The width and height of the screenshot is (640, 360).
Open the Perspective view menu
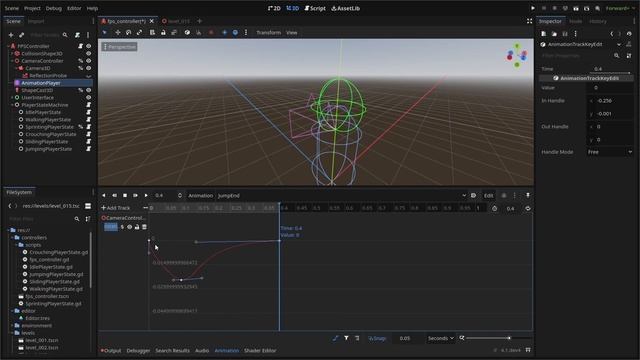[120, 47]
